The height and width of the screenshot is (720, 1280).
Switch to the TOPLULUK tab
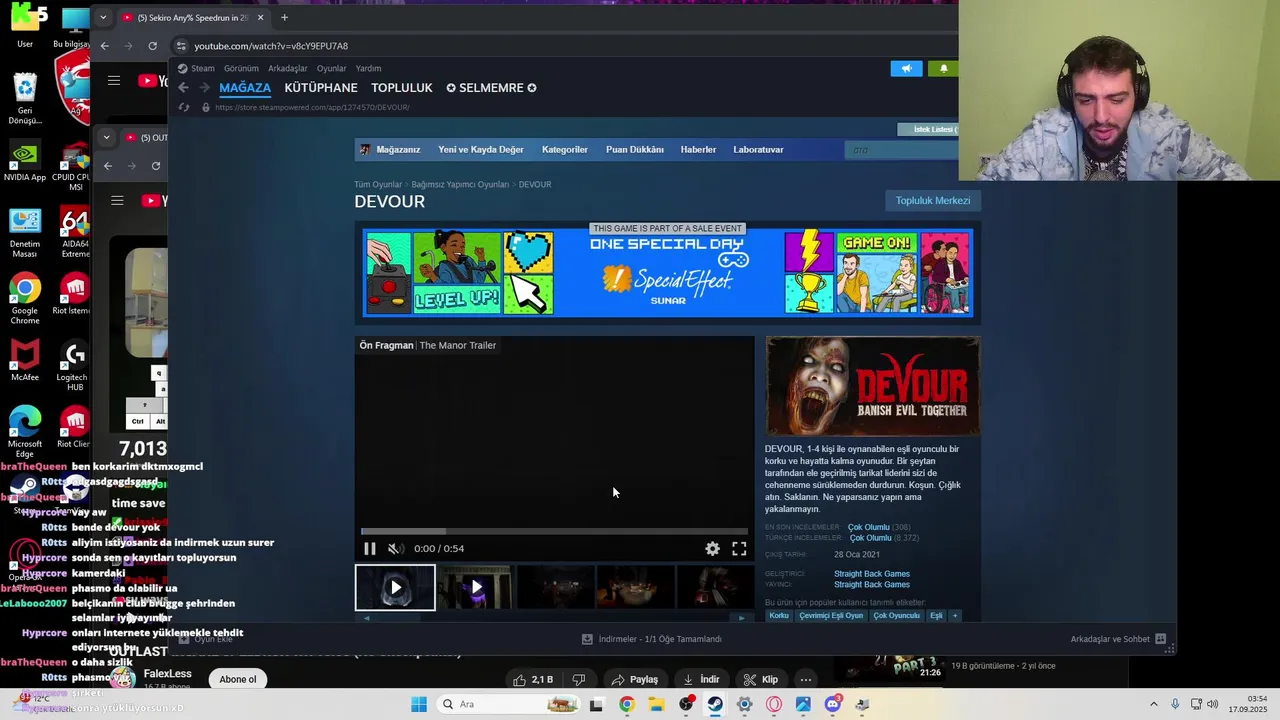[x=402, y=88]
